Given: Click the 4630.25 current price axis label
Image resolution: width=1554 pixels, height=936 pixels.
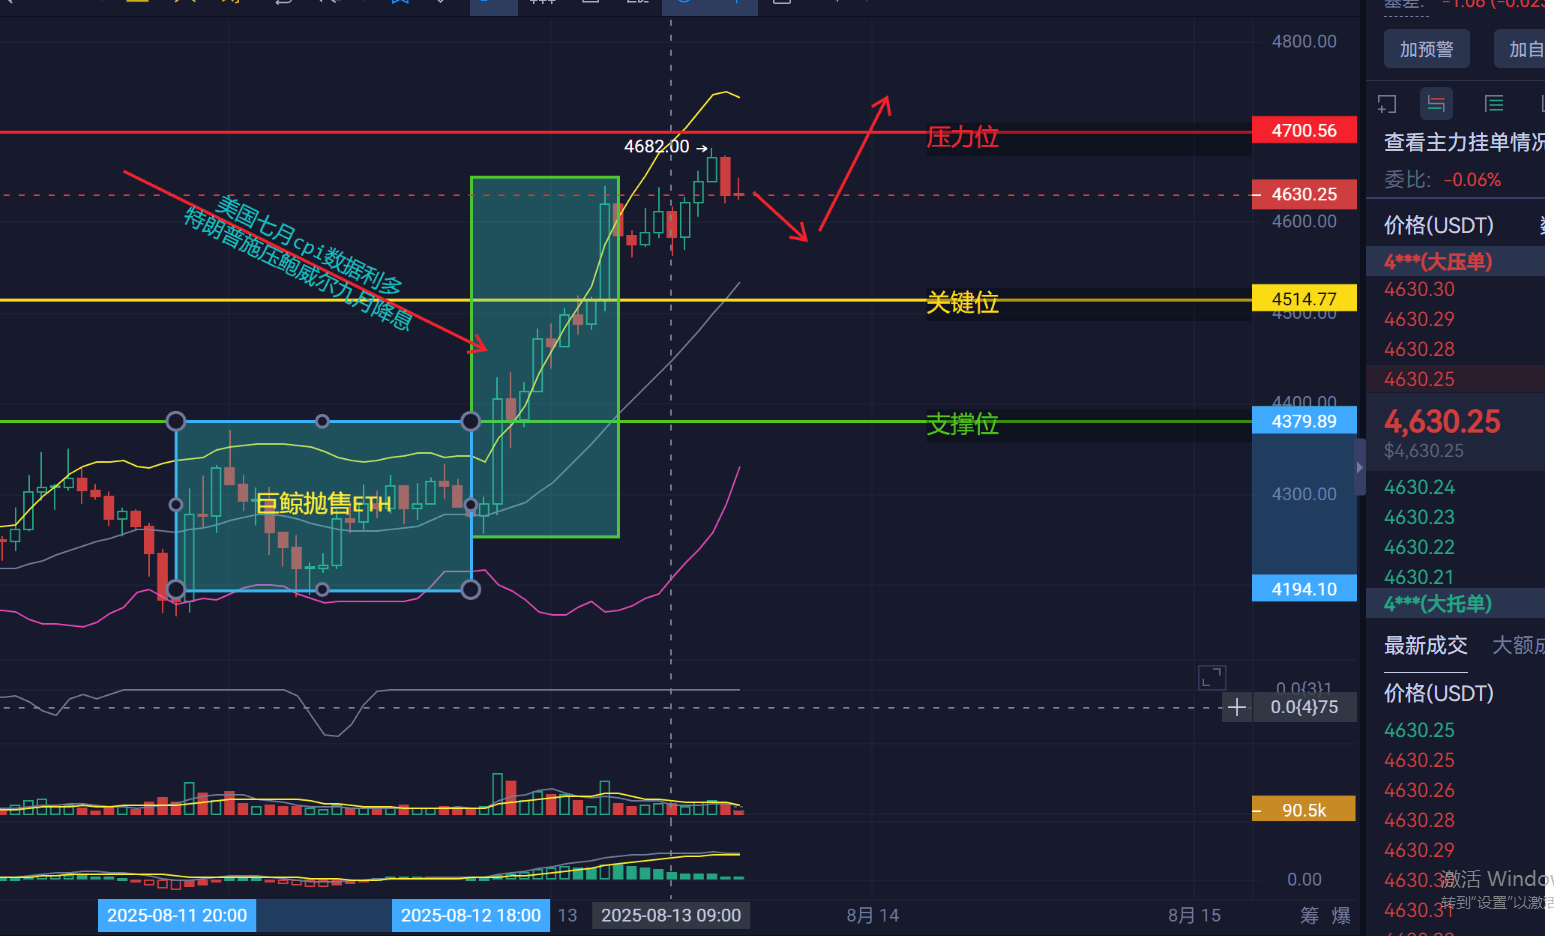Looking at the screenshot, I should [1304, 194].
